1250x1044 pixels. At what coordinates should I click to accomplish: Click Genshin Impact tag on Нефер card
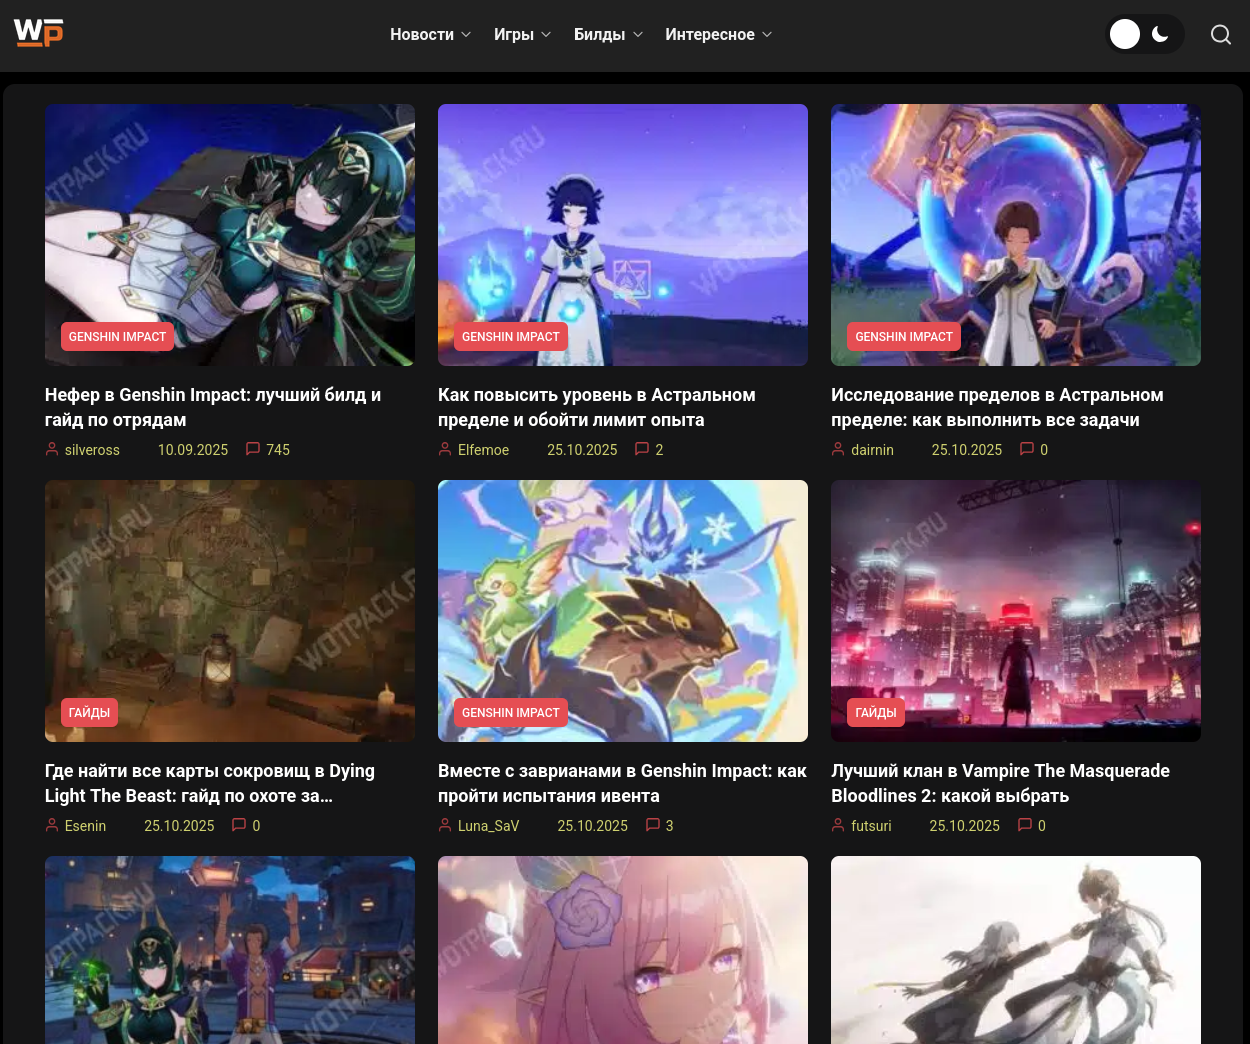tap(117, 337)
